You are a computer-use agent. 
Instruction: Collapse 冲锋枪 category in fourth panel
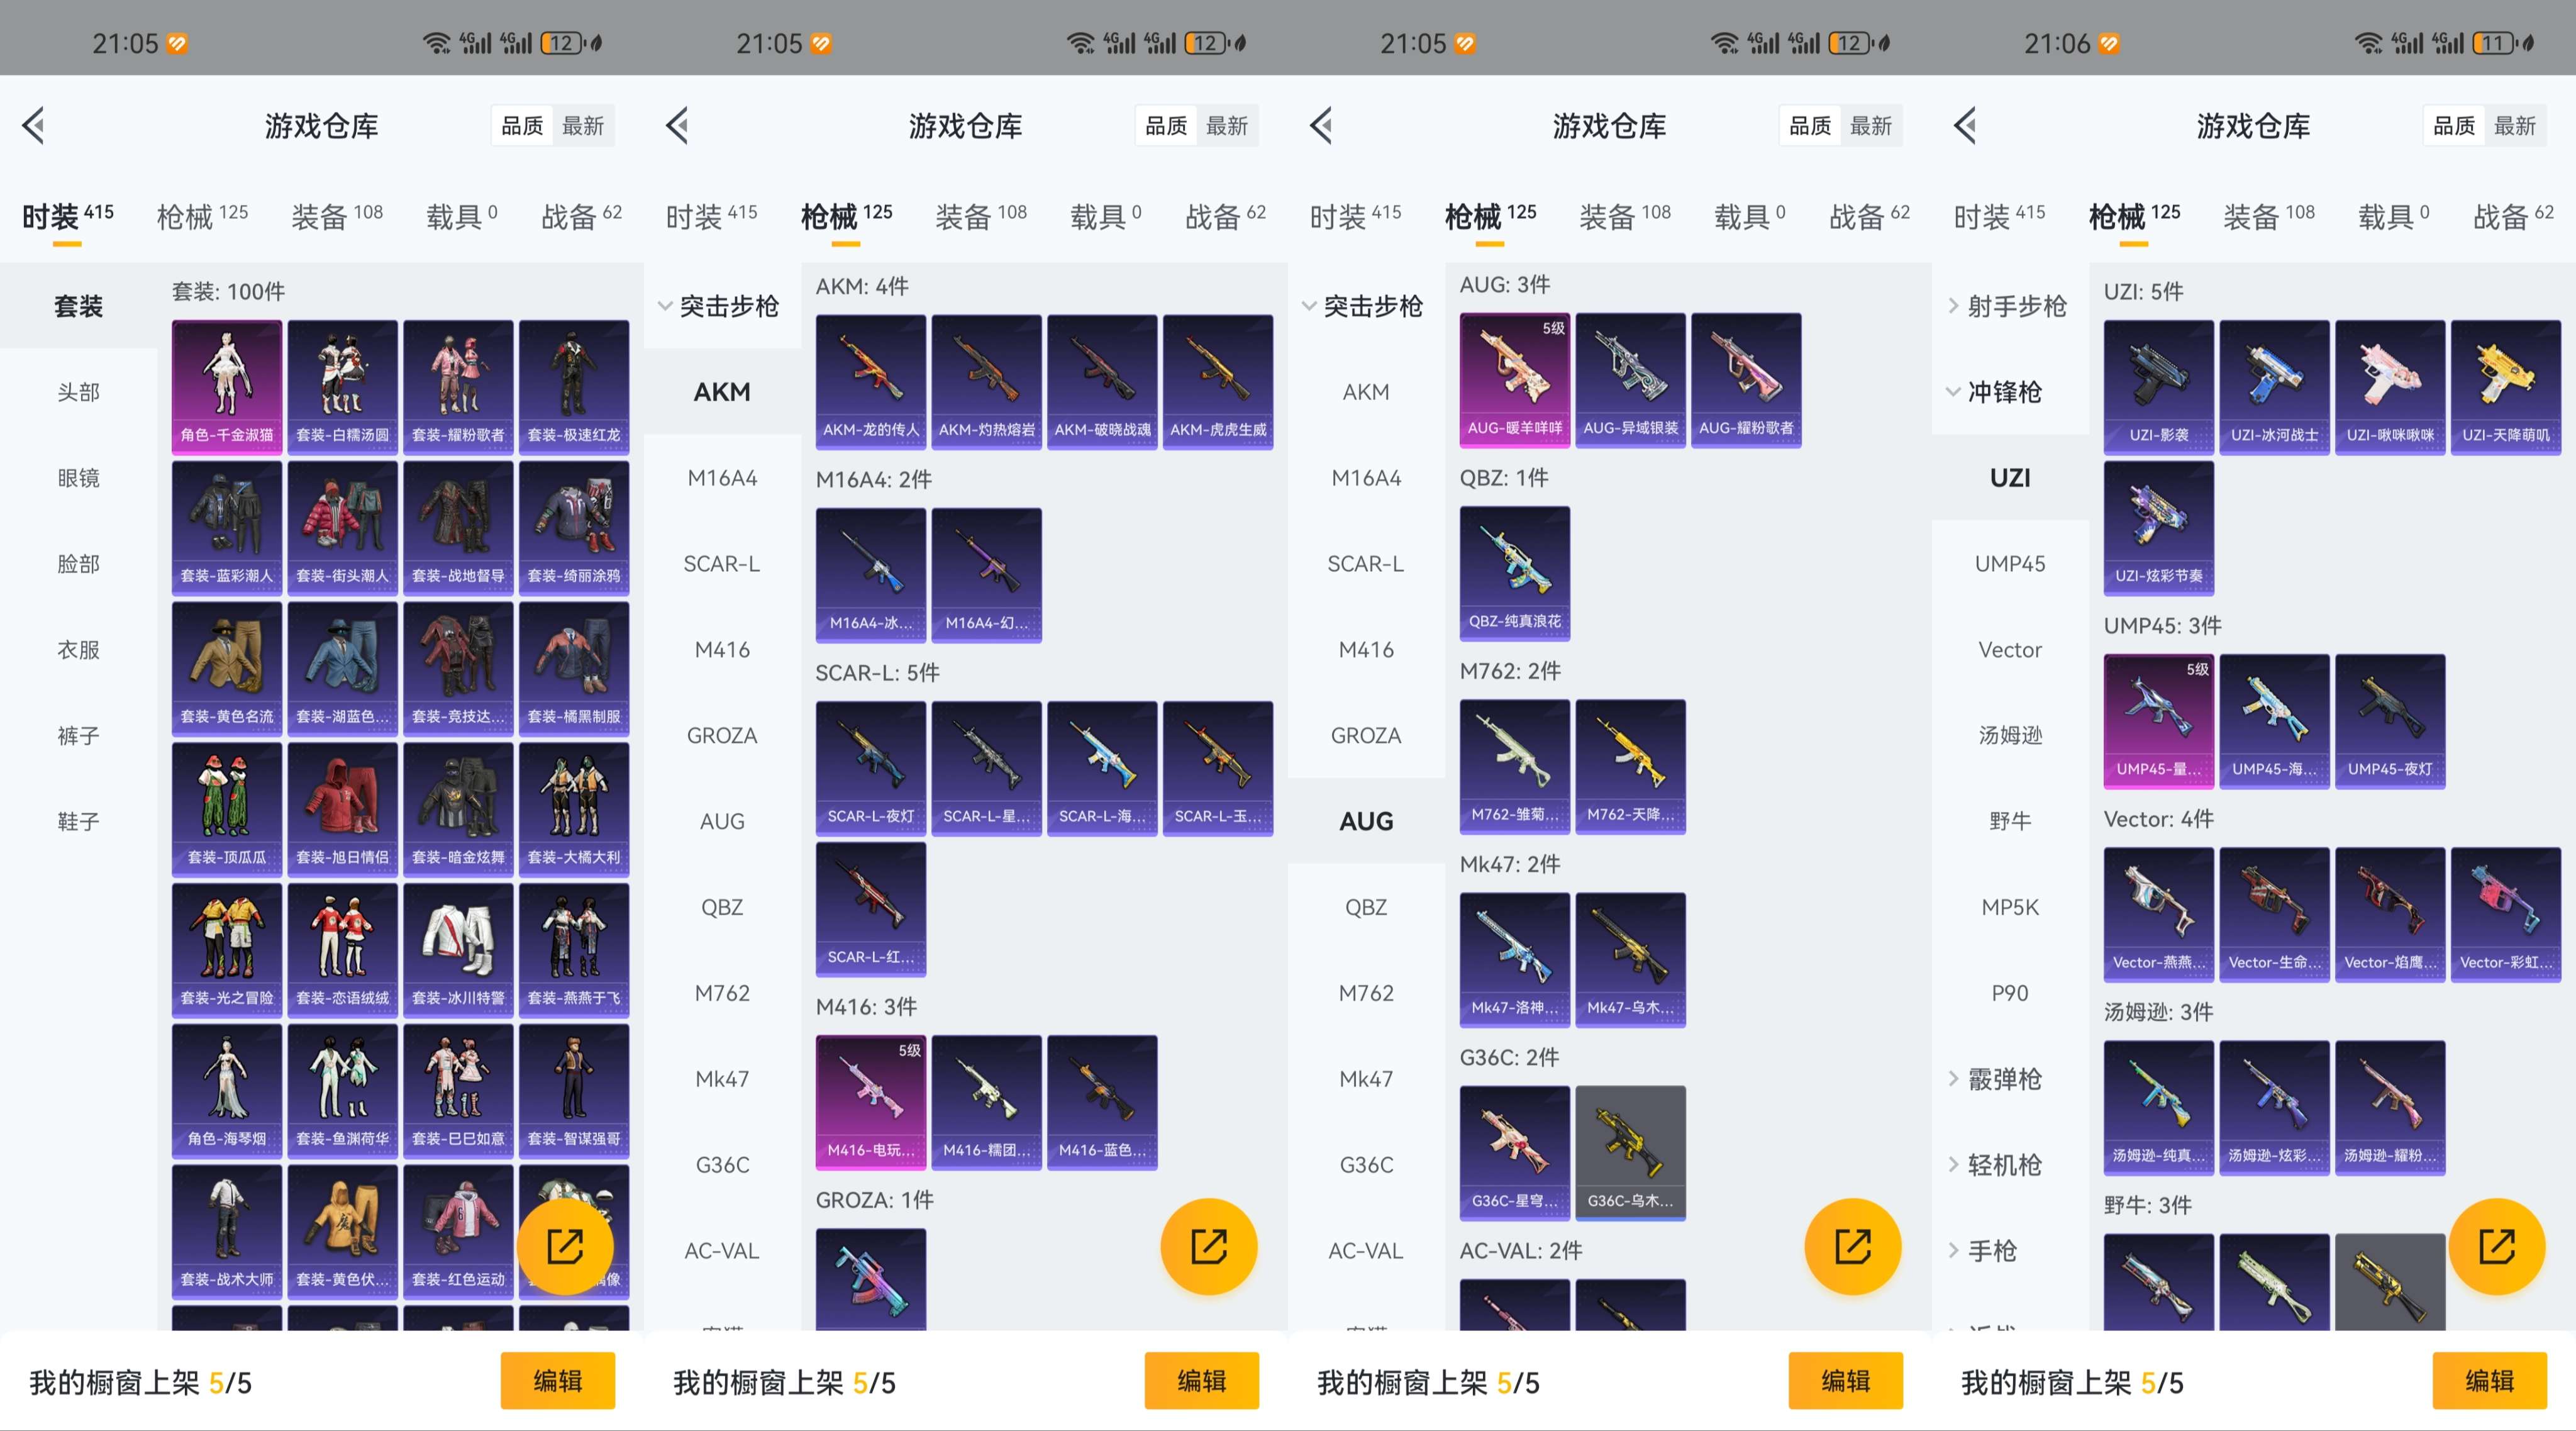tap(2010, 392)
